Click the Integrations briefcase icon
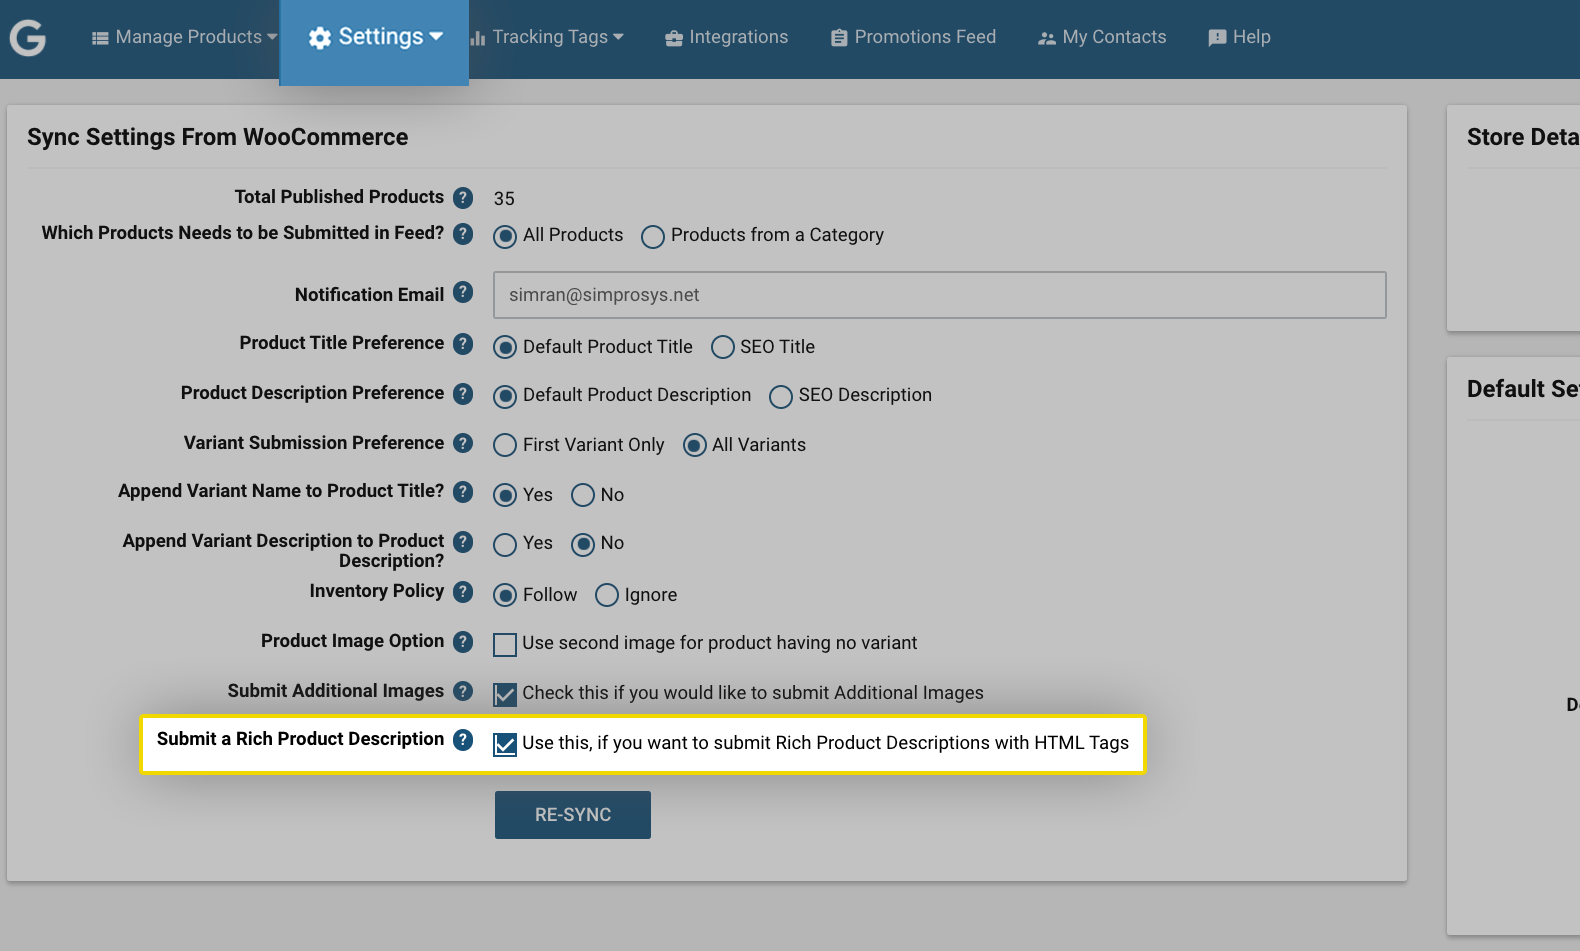Screen dimensions: 1580x951 click(x=674, y=38)
